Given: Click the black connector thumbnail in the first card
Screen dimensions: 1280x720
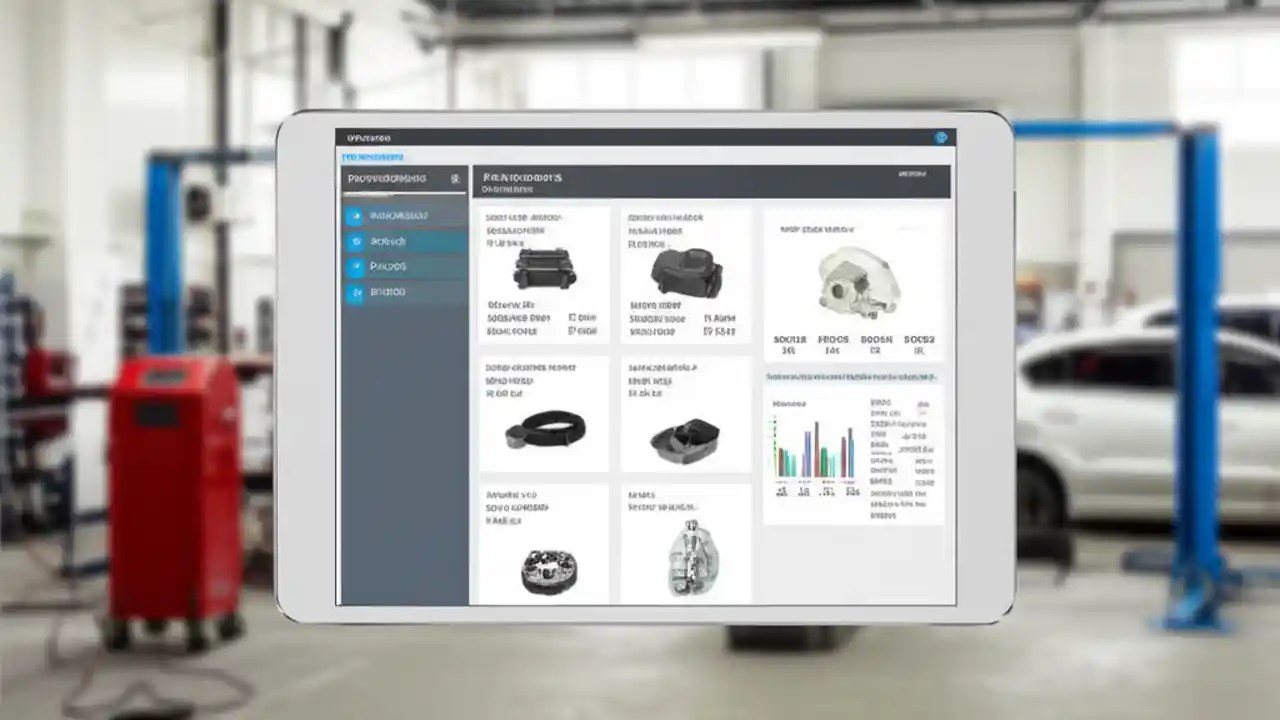Looking at the screenshot, I should click(x=543, y=270).
